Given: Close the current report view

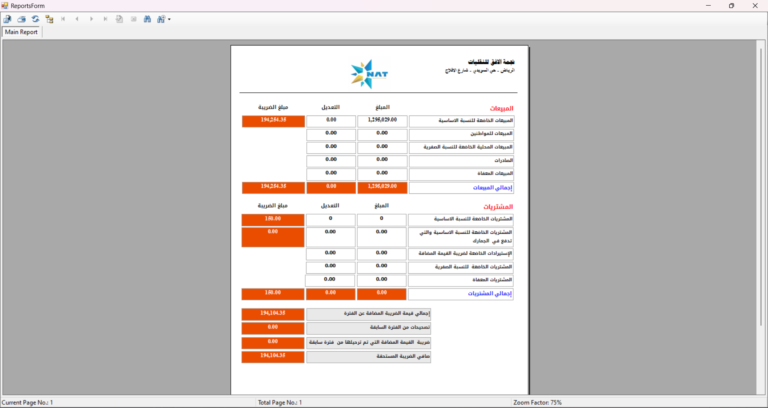Looking at the screenshot, I should click(134, 19).
